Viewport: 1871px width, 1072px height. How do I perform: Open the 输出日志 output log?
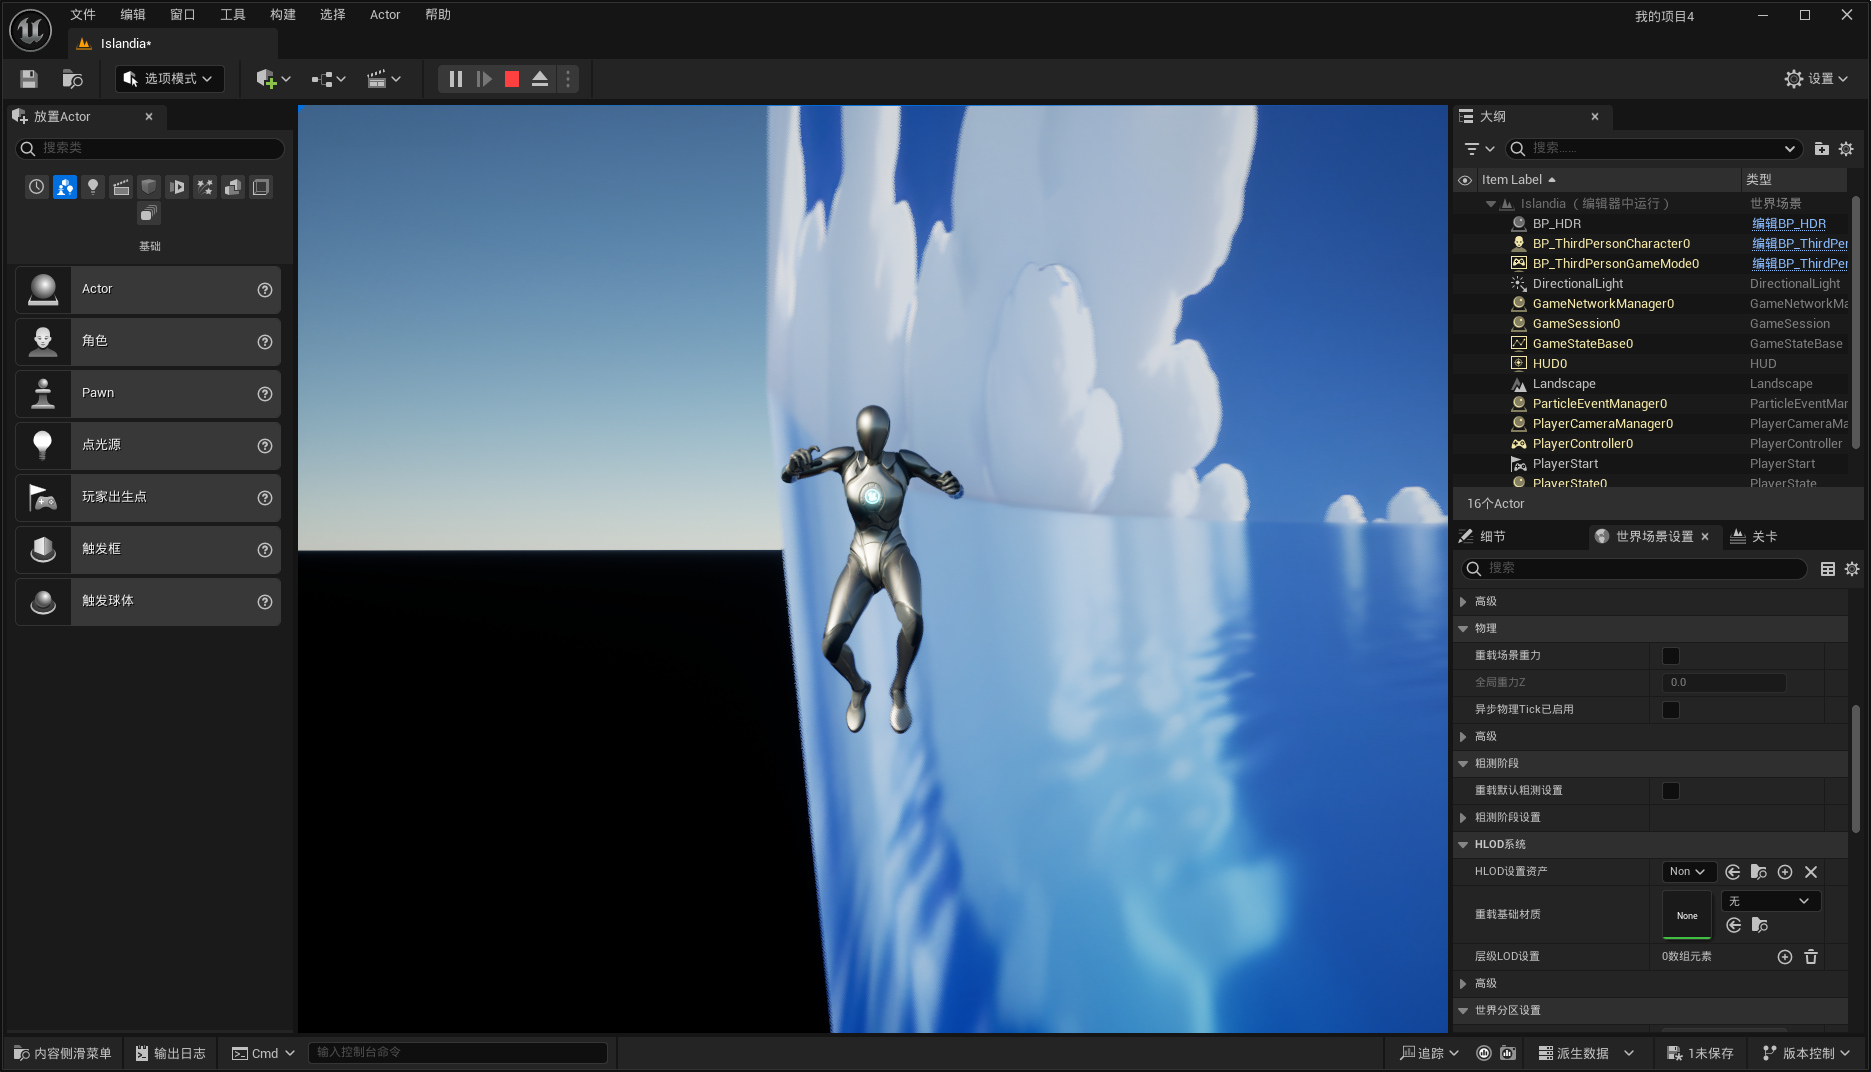pyautogui.click(x=171, y=1053)
